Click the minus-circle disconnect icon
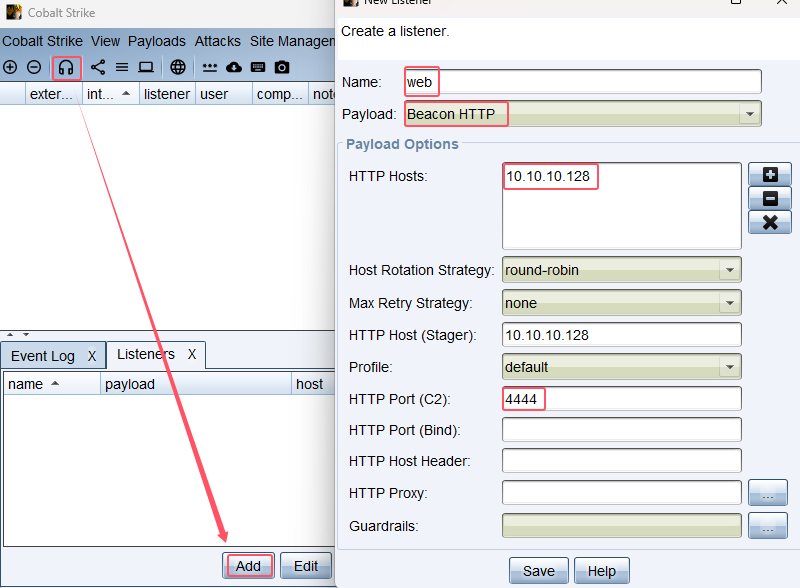 [33, 67]
